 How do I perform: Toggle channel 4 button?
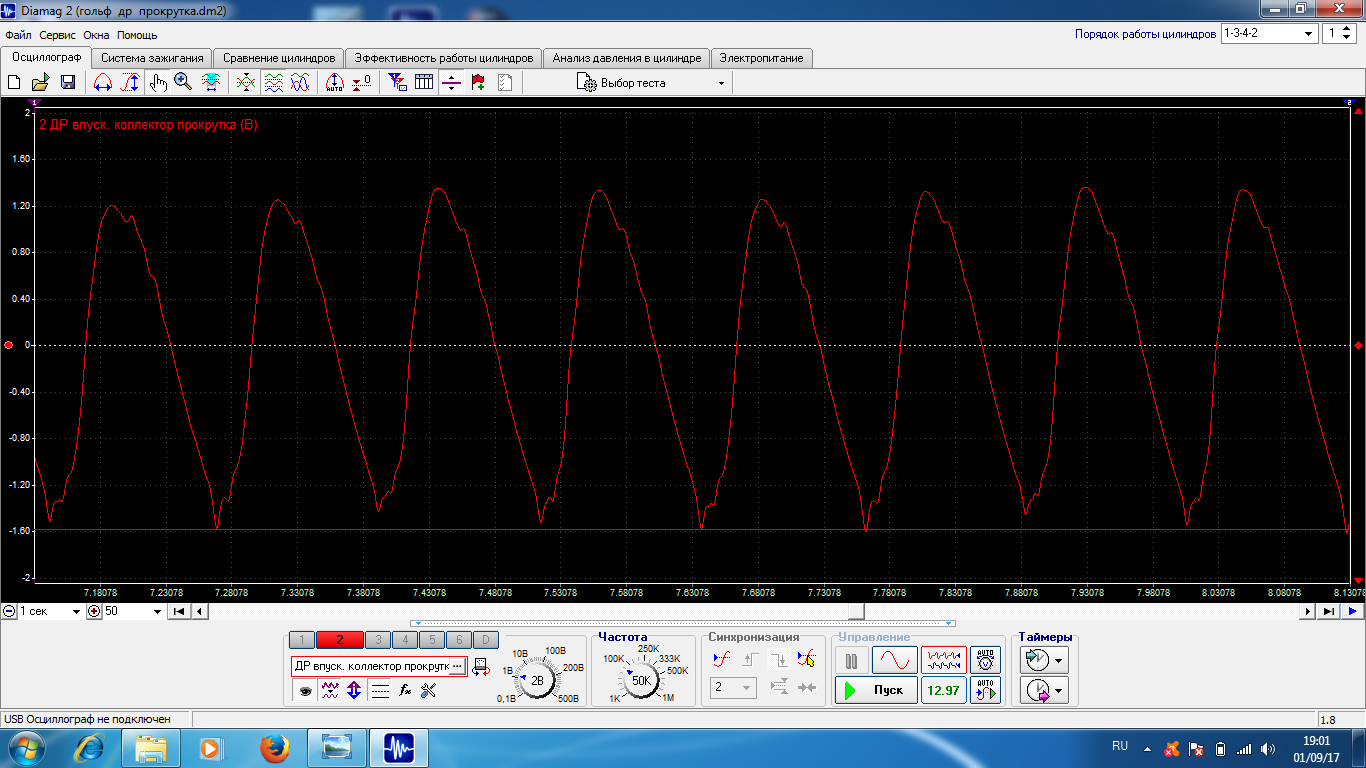[404, 640]
